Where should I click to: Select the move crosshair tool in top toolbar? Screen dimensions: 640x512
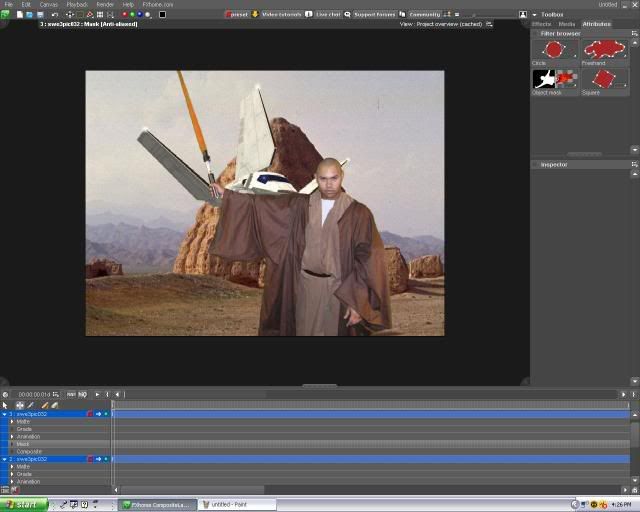pyautogui.click(x=70, y=15)
